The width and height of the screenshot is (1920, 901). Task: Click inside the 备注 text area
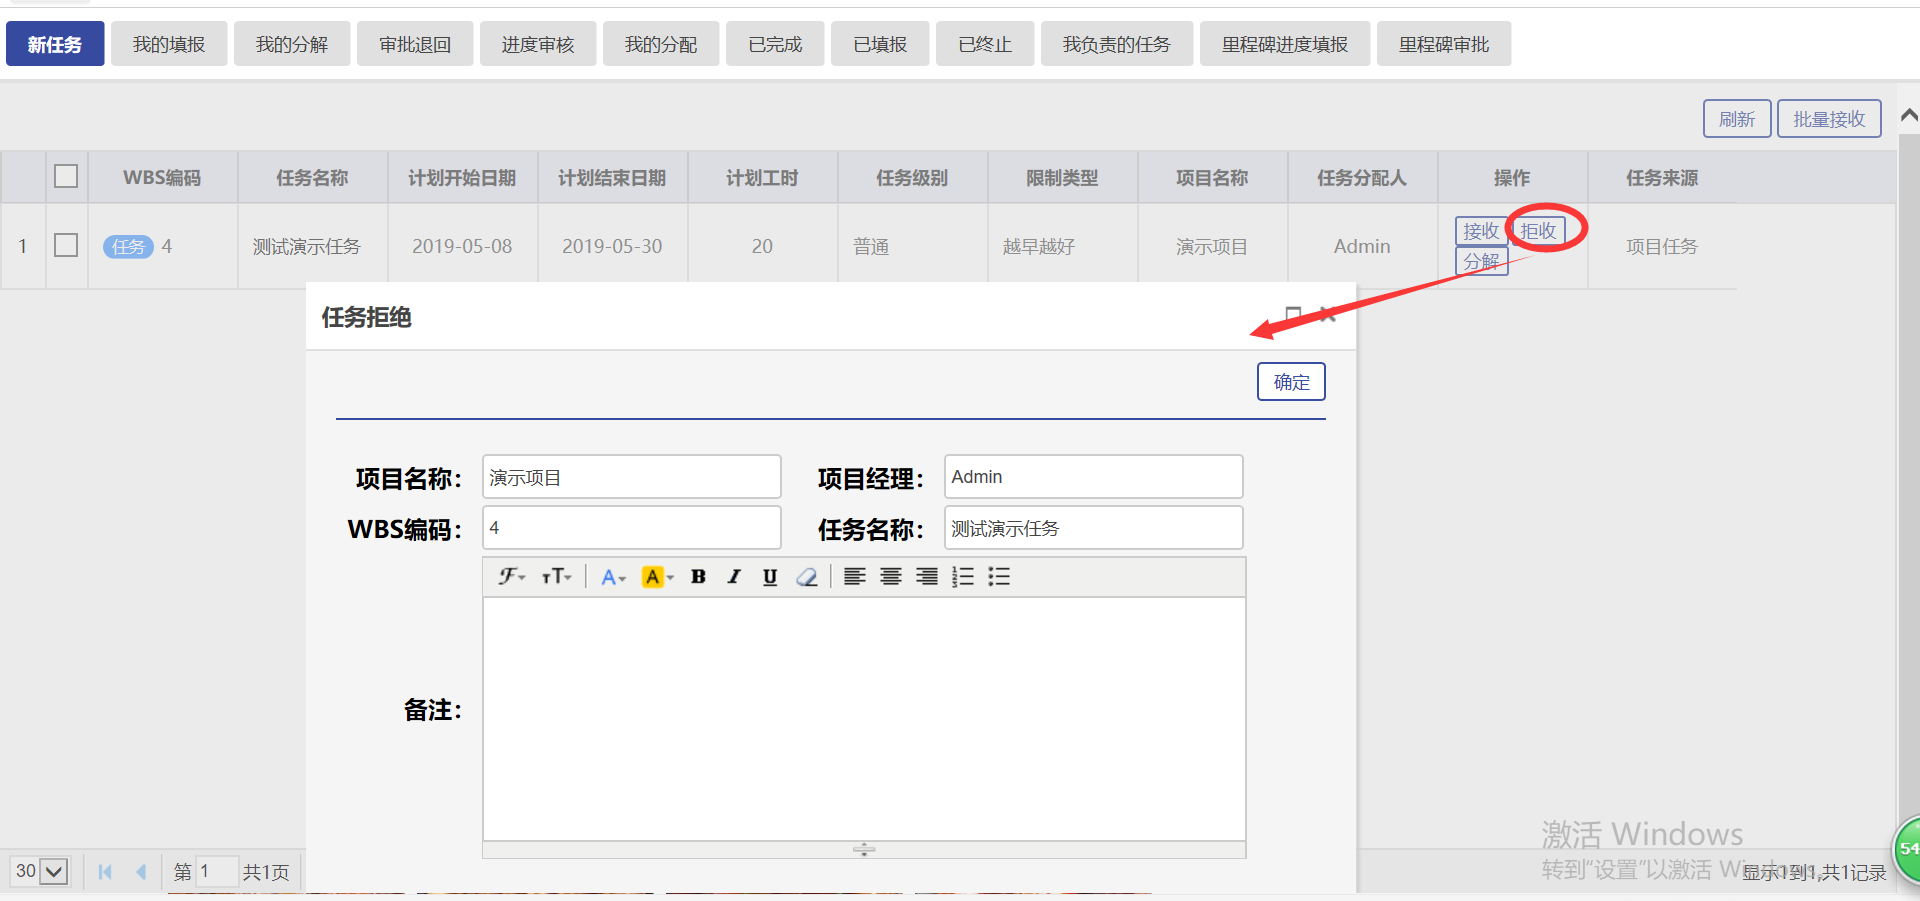[864, 718]
